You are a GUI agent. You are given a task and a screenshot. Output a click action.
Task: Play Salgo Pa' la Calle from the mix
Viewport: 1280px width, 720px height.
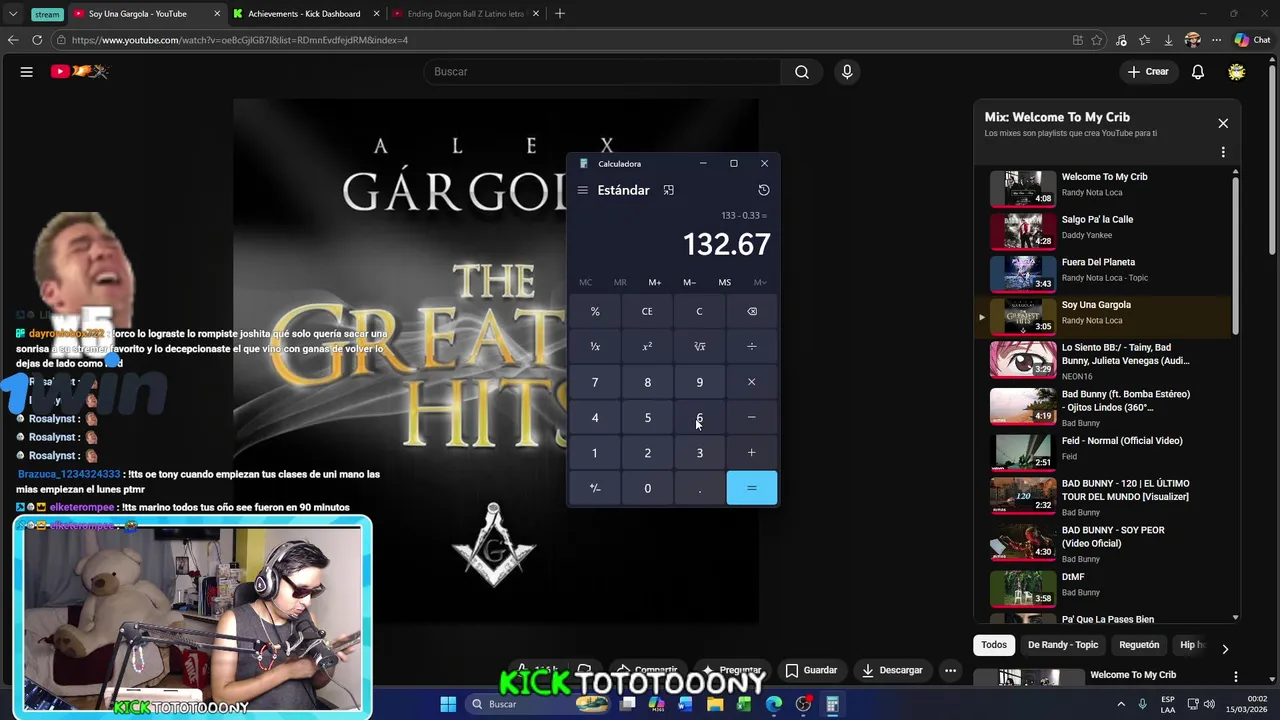point(1105,230)
